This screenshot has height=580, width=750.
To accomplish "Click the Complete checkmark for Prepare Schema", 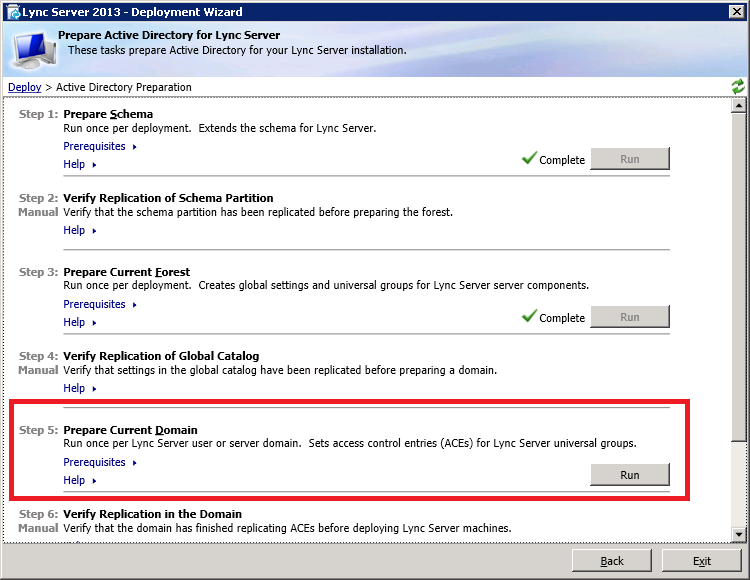I will [529, 158].
